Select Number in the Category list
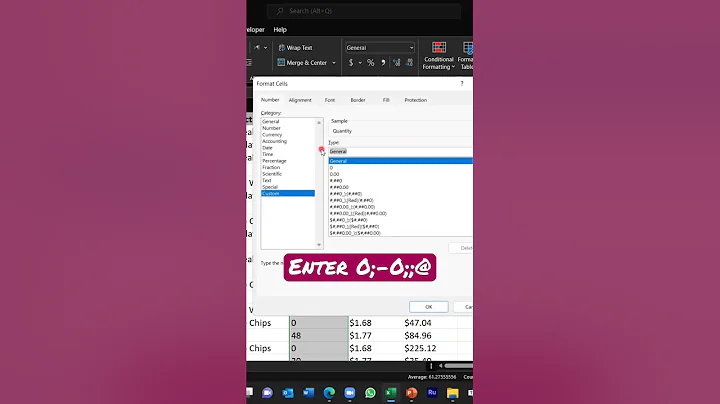 (288, 128)
